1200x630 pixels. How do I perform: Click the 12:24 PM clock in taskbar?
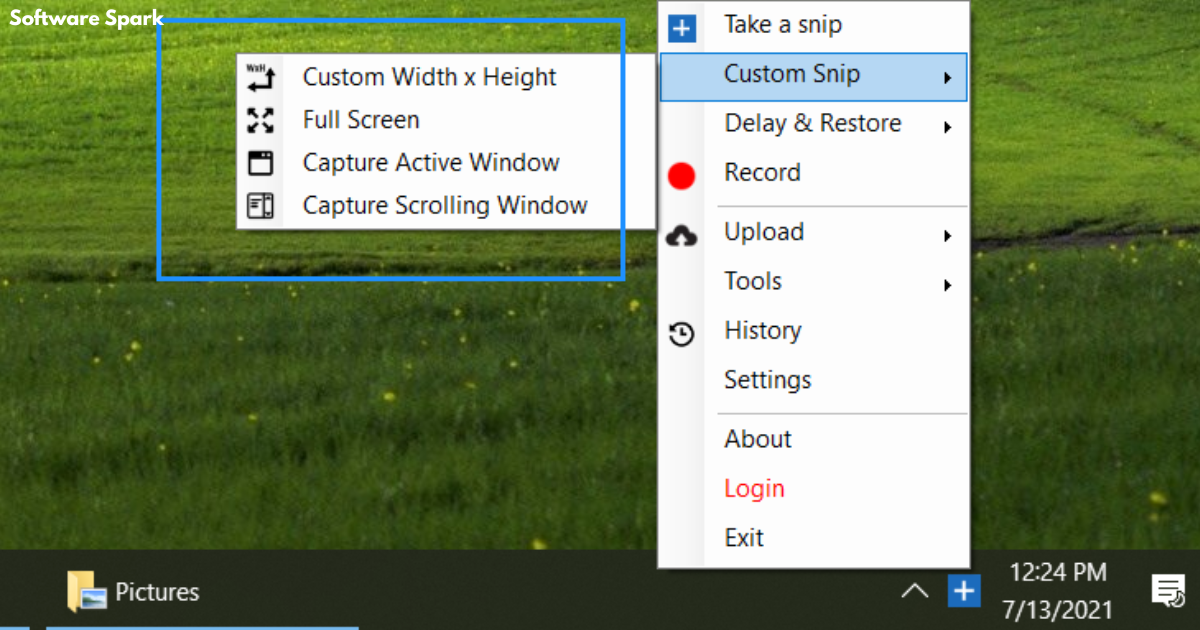point(1058,573)
